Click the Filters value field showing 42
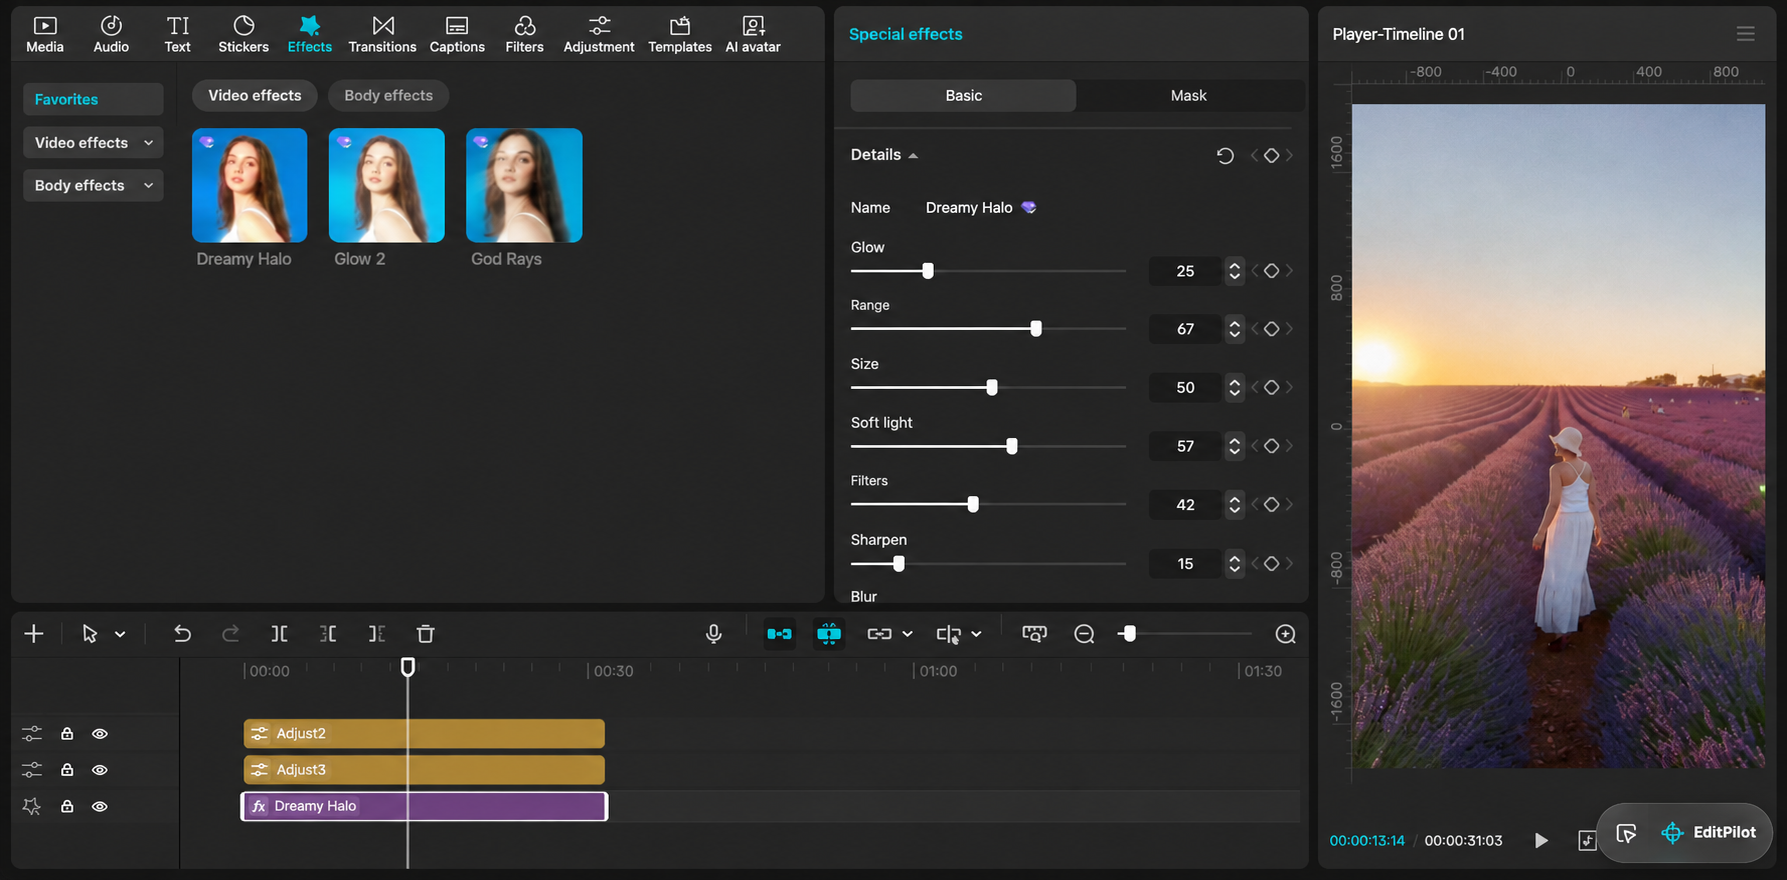Viewport: 1787px width, 880px height. [1185, 505]
